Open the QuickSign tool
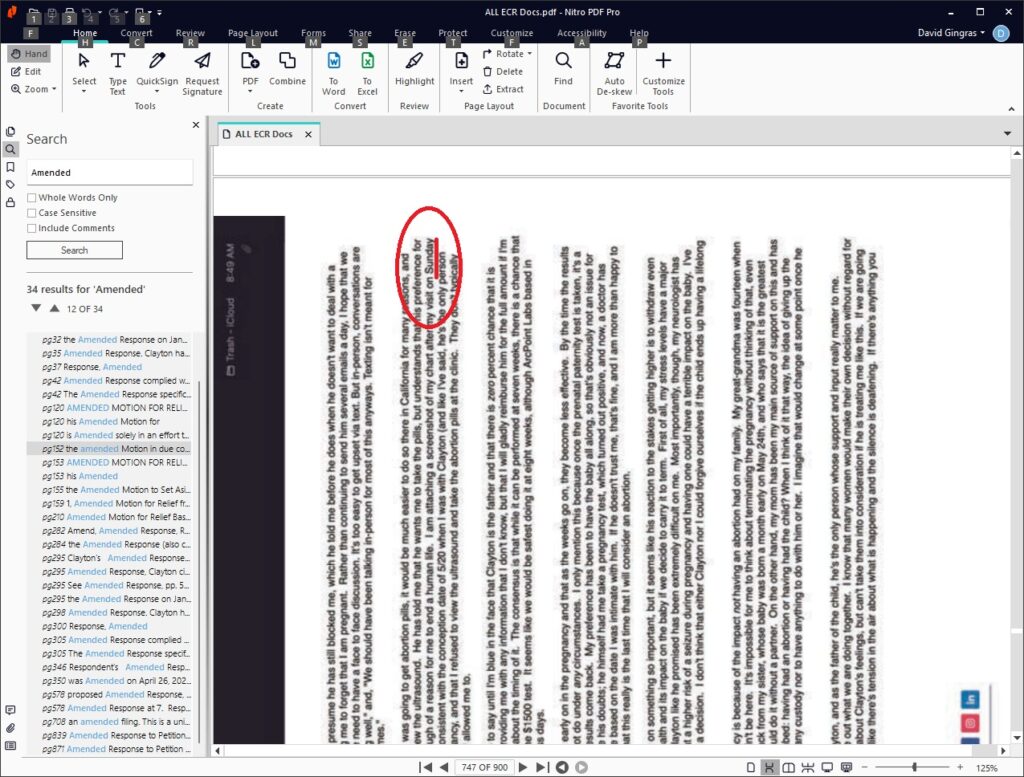 point(157,71)
